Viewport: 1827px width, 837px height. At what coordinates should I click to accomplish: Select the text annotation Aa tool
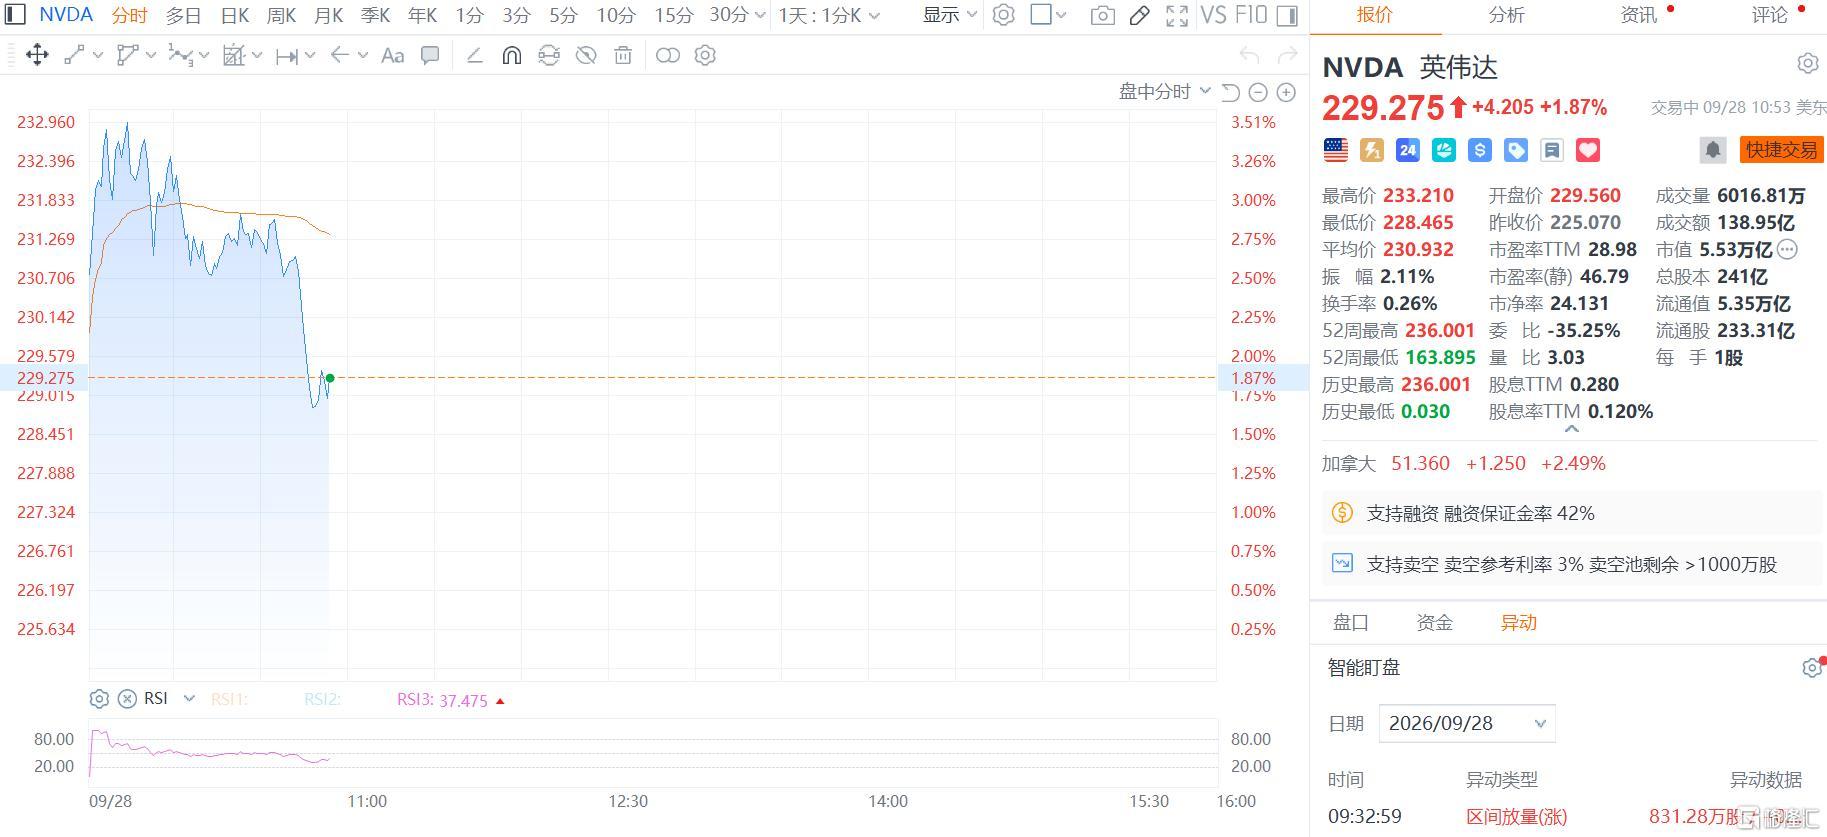click(392, 56)
